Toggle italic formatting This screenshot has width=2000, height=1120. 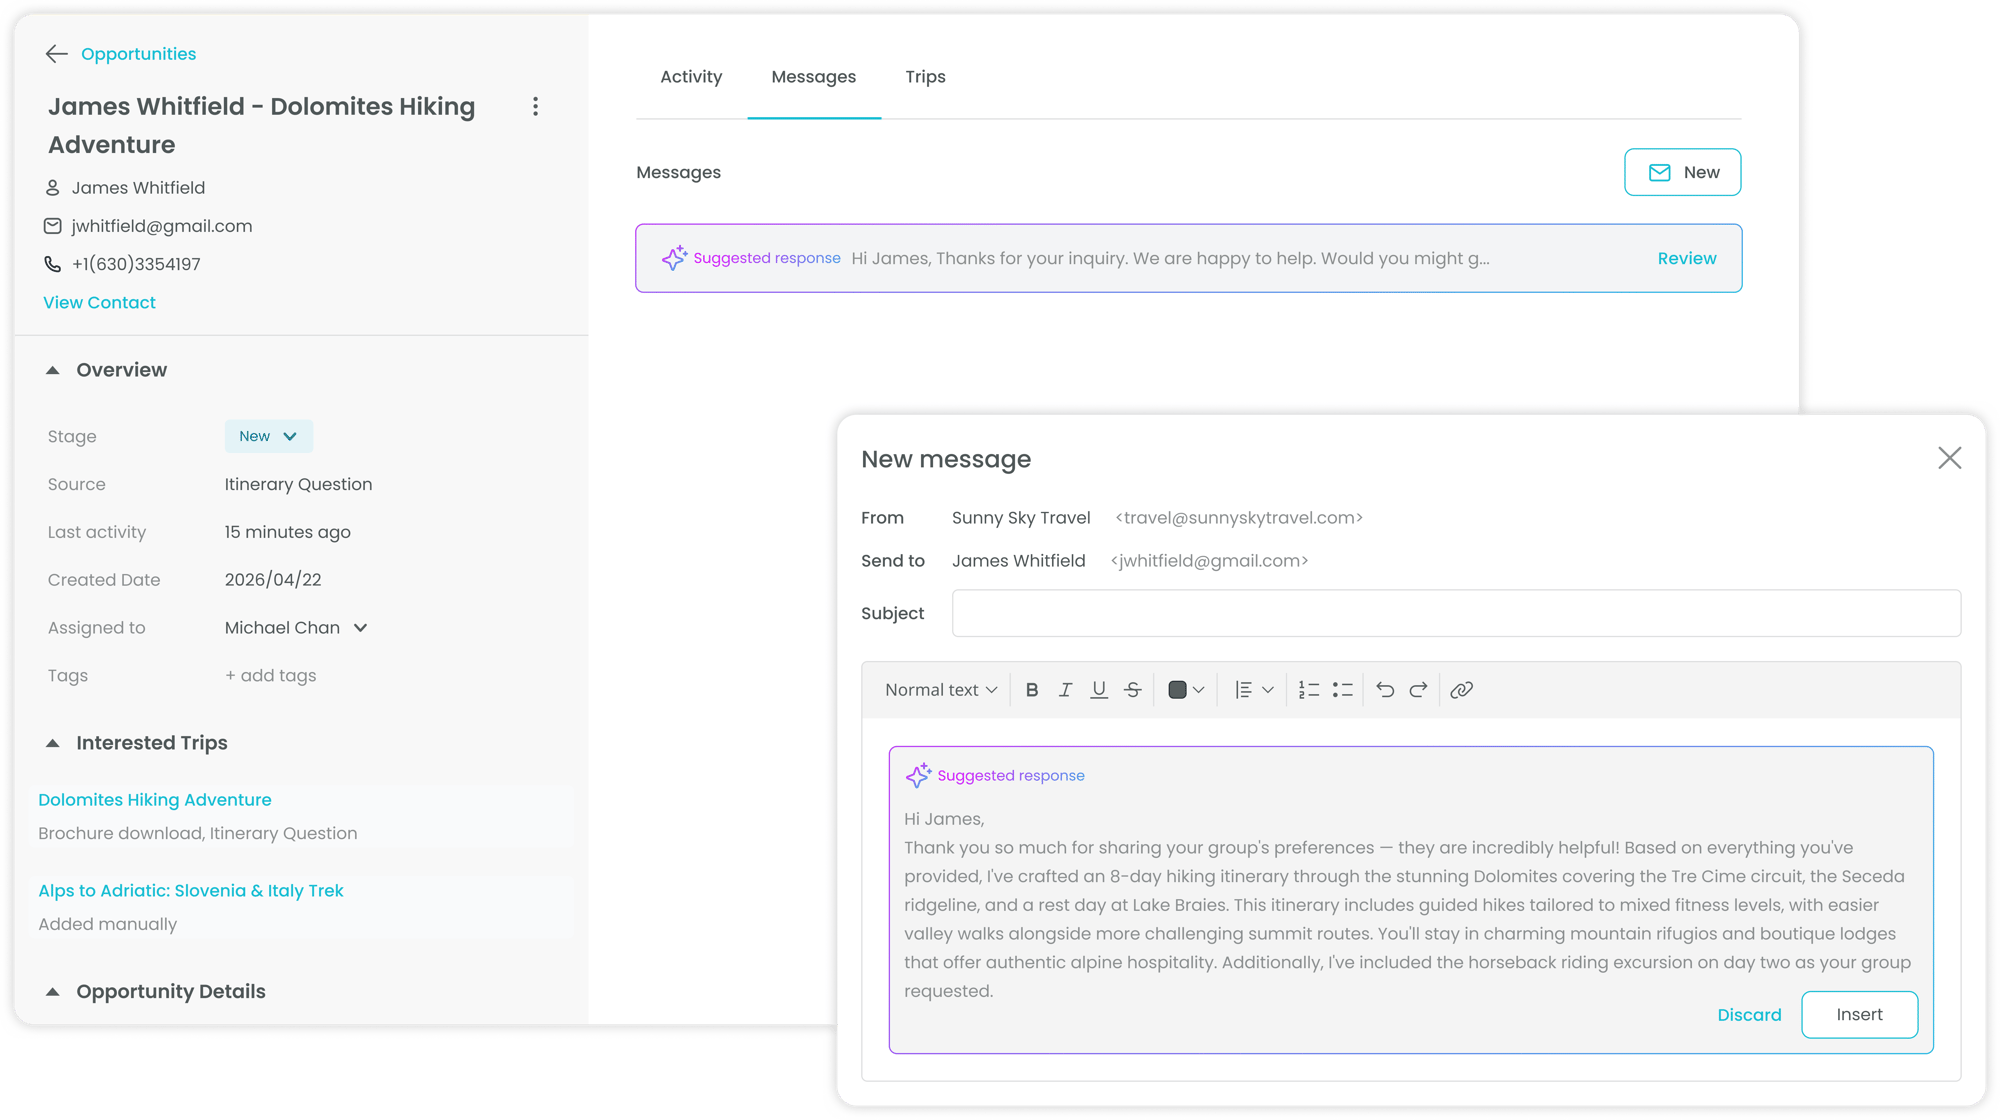[1065, 690]
